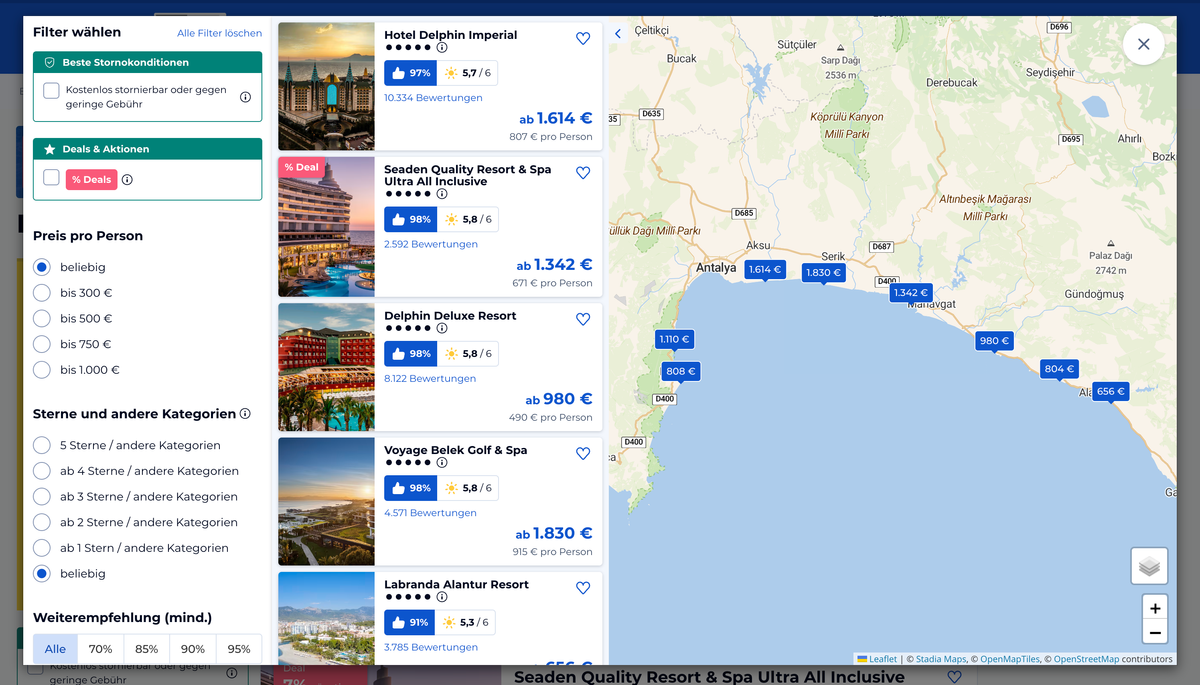Collapse the map with the left chevron

coord(617,33)
